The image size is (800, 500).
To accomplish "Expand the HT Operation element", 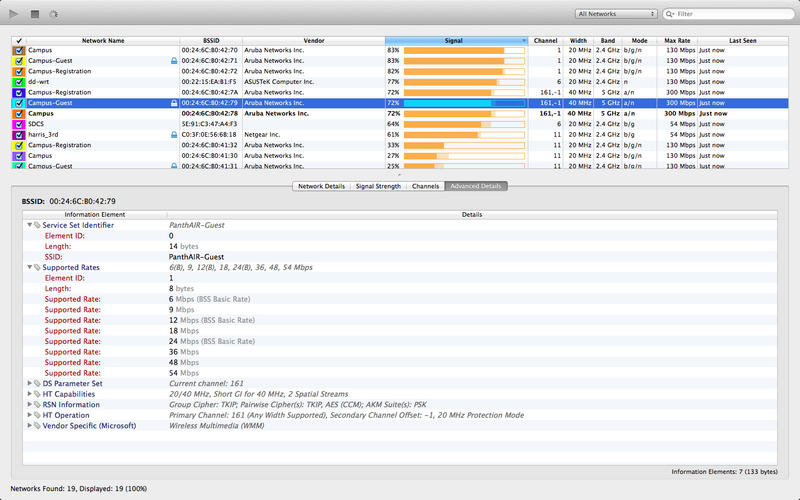I will [30, 415].
